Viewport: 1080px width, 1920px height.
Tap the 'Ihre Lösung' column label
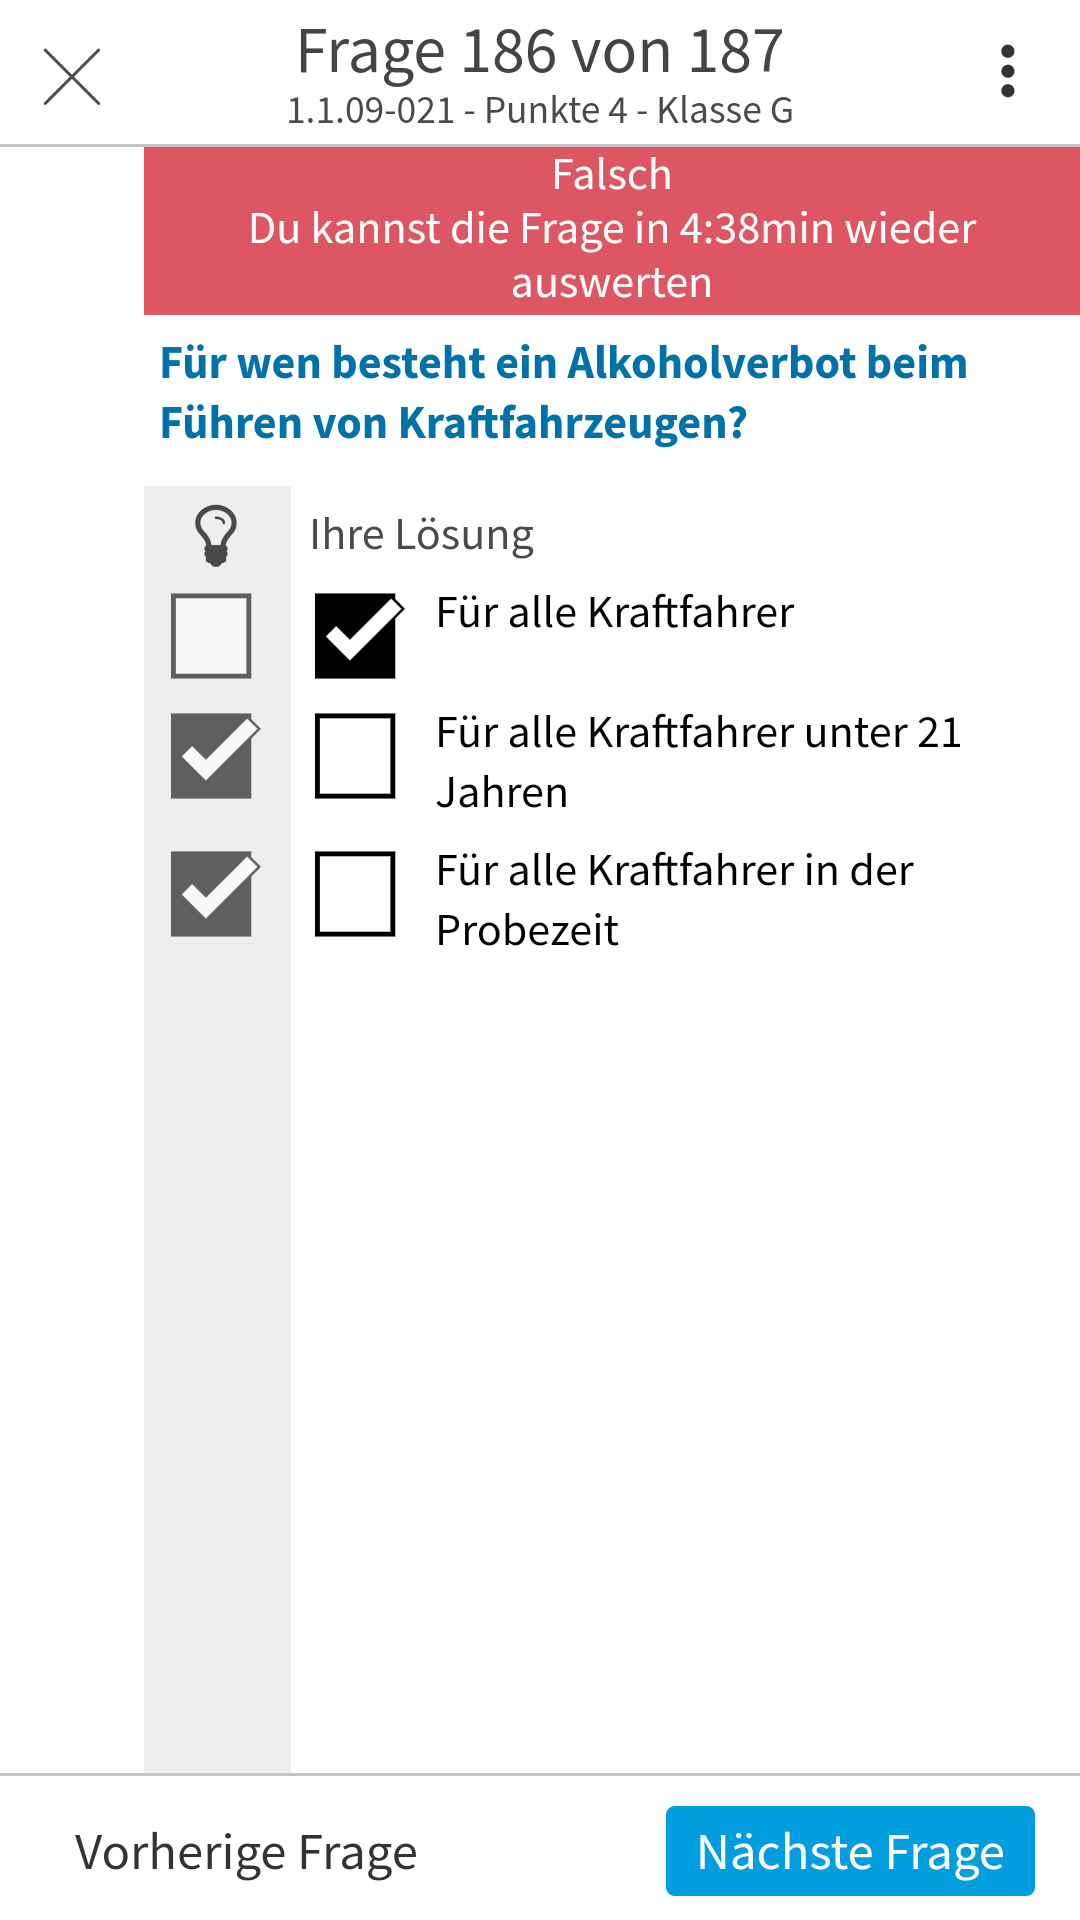point(421,535)
